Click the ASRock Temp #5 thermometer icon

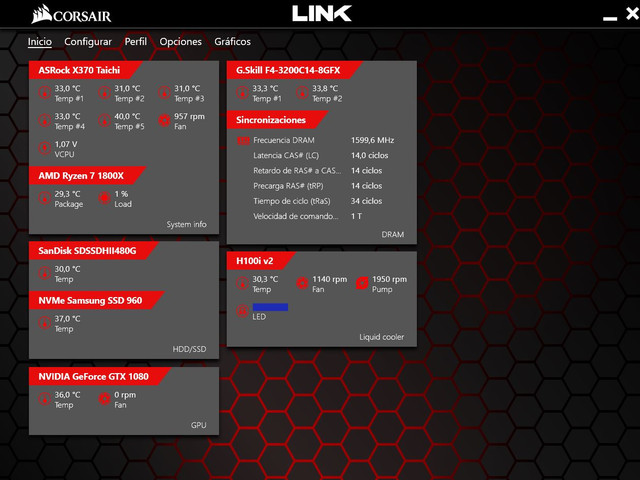104,120
